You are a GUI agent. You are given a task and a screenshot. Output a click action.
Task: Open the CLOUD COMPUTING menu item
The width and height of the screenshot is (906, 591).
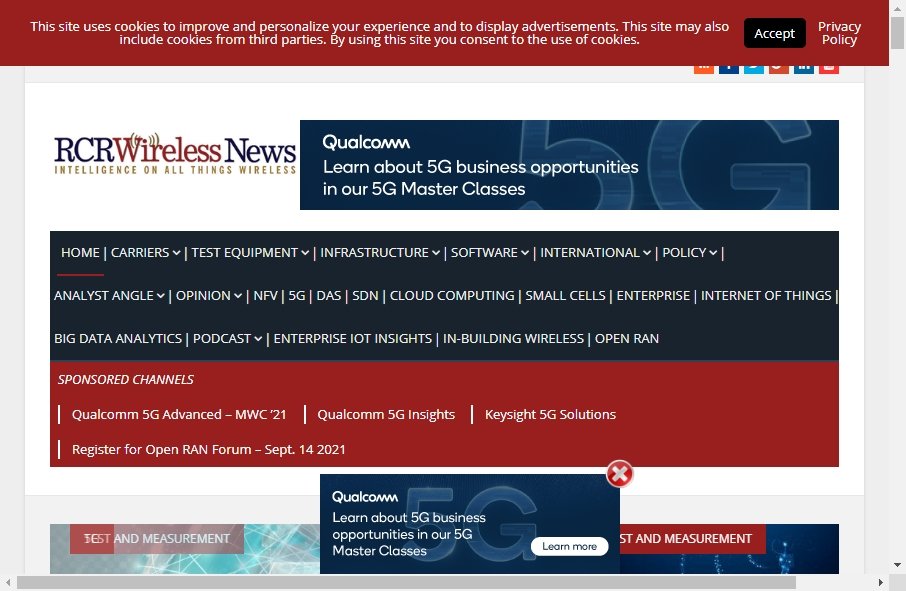[452, 295]
